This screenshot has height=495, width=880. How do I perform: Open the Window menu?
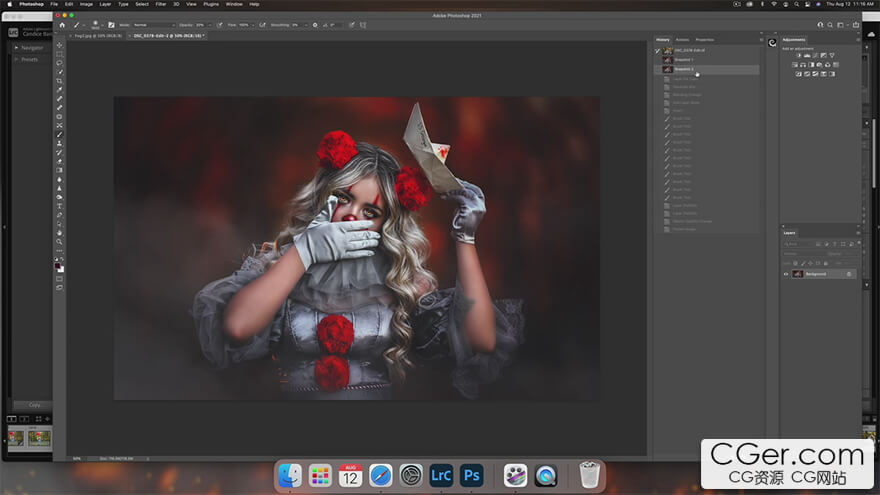(234, 4)
